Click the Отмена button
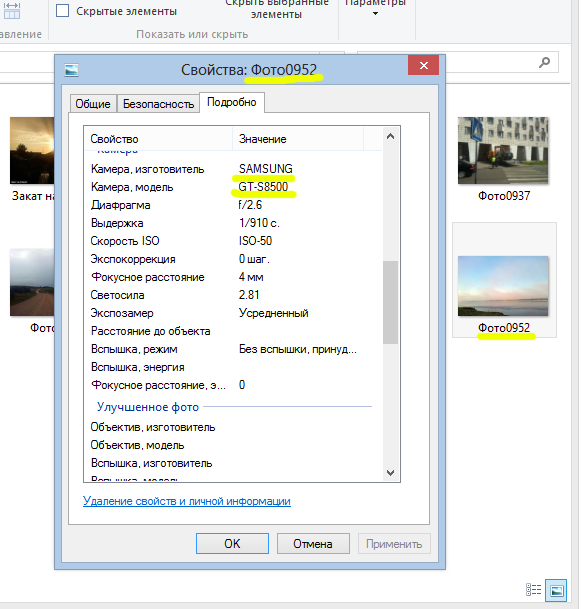This screenshot has height=609, width=582. click(x=313, y=543)
